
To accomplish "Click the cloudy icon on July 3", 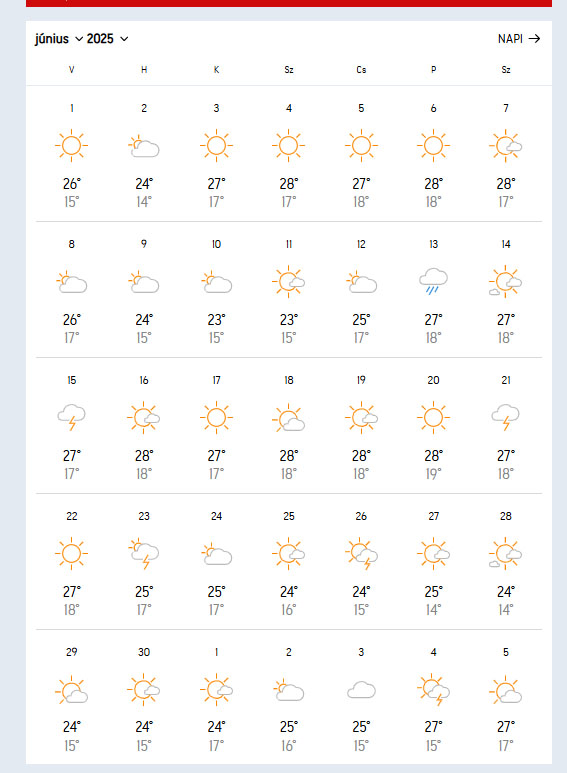I will coord(361,690).
